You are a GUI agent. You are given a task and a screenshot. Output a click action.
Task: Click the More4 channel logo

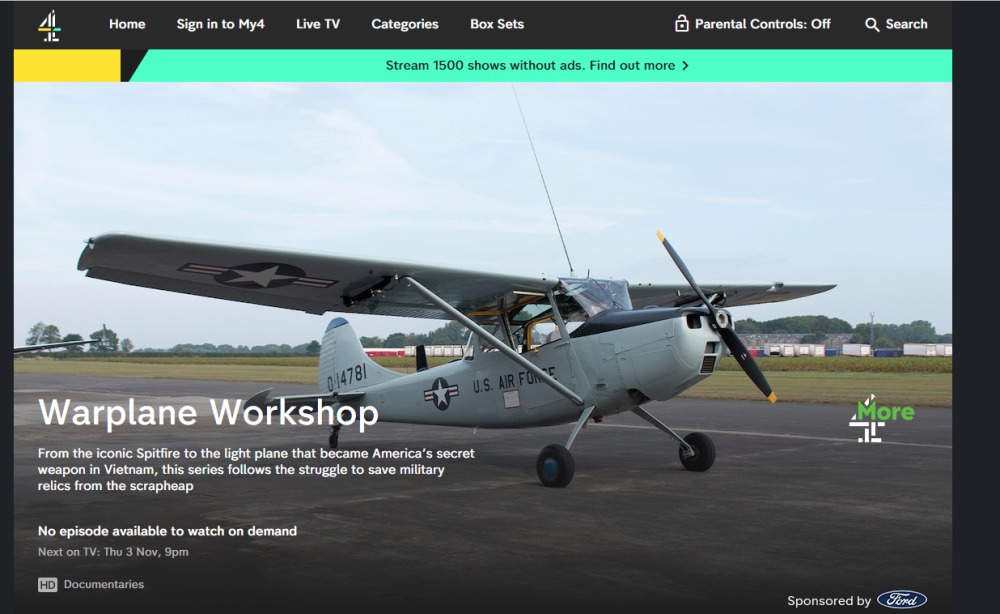click(x=881, y=418)
